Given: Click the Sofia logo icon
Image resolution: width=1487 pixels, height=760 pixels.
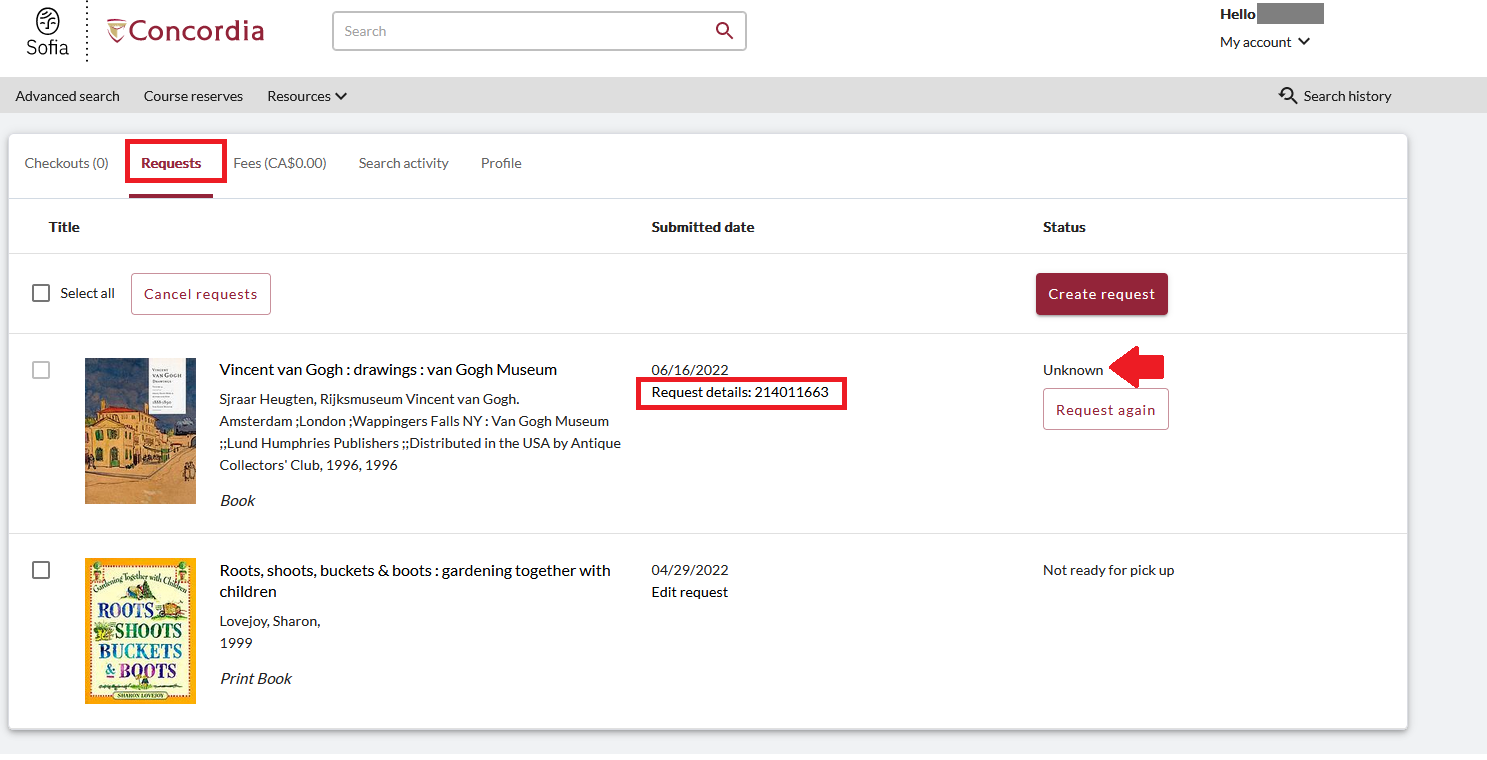Looking at the screenshot, I should click(47, 31).
